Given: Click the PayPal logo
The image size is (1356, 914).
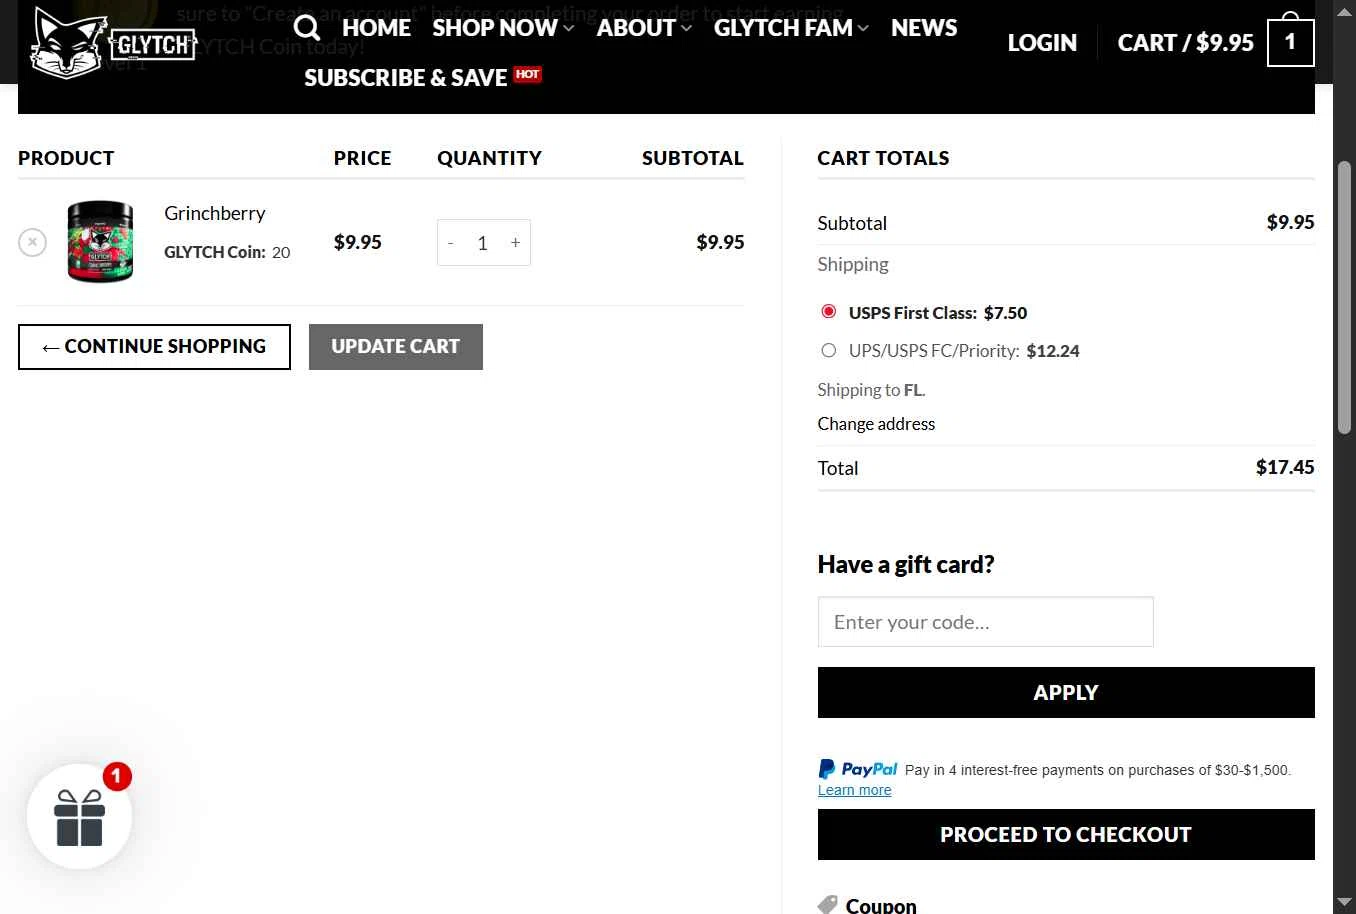Looking at the screenshot, I should (858, 769).
